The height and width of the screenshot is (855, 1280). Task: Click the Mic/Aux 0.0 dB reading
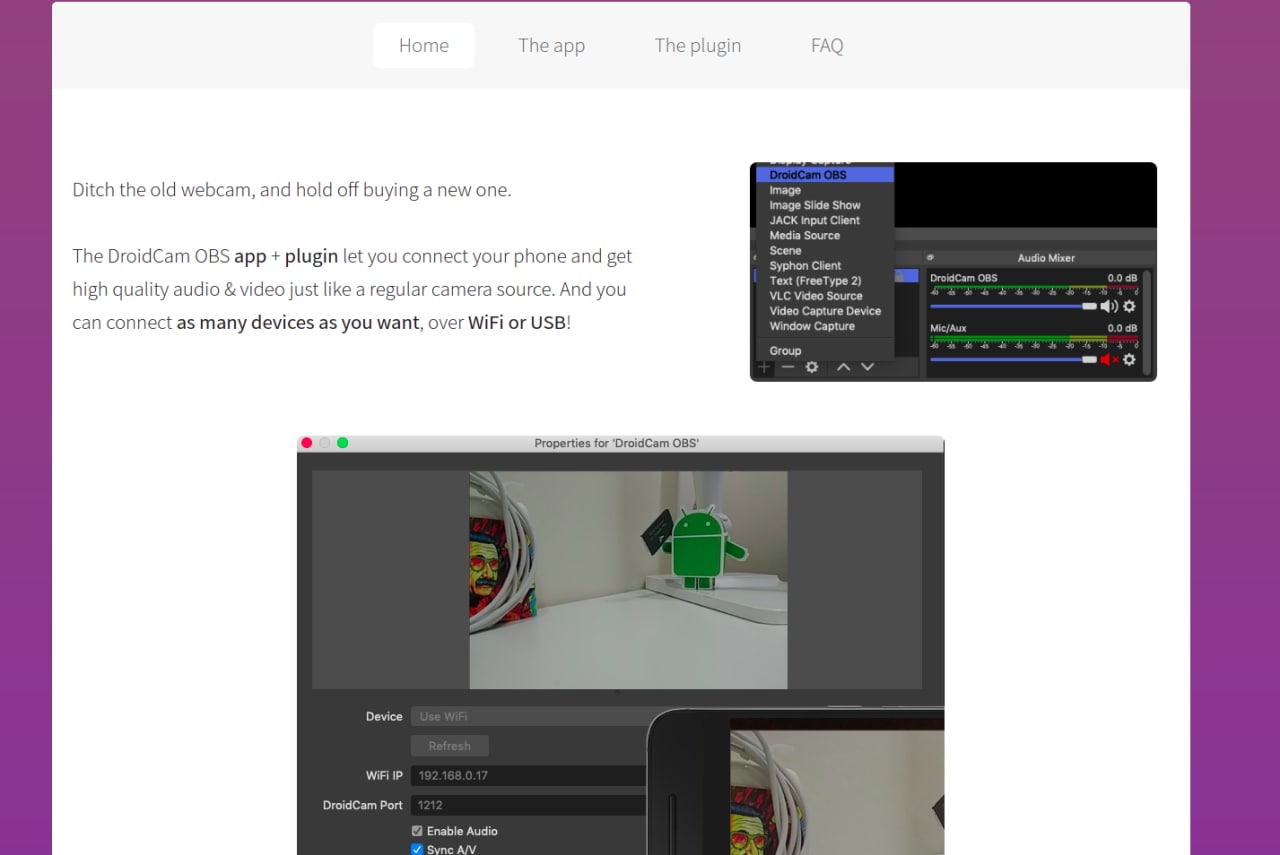tap(1122, 328)
